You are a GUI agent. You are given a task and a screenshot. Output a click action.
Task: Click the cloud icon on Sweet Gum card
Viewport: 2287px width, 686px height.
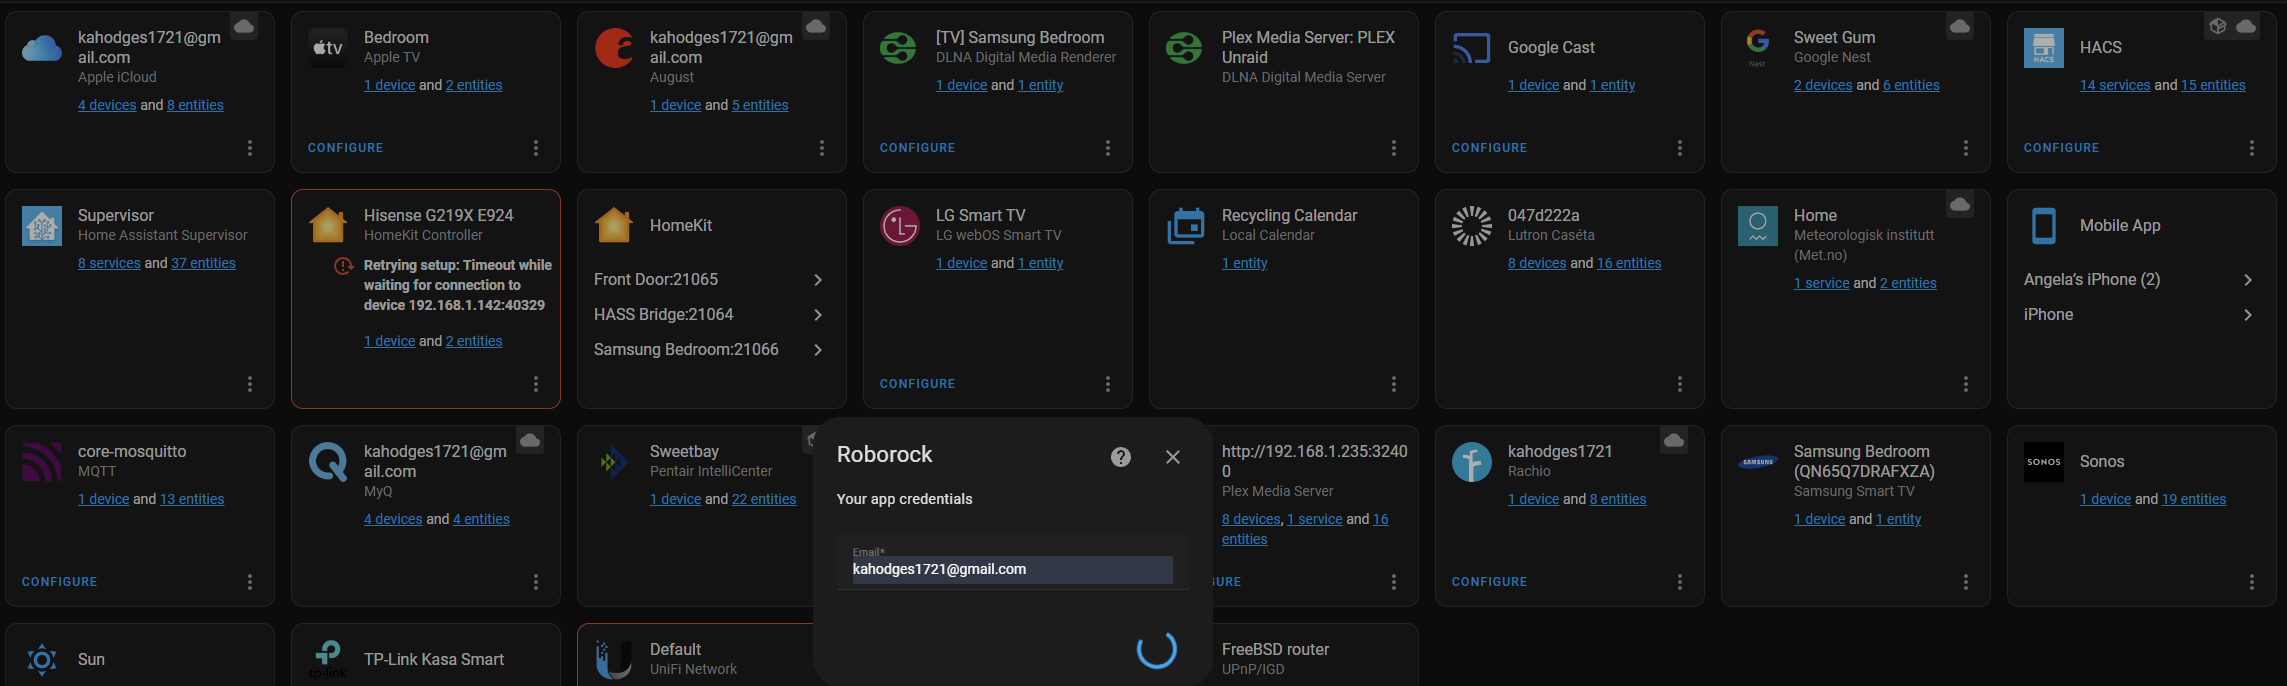click(x=1960, y=27)
